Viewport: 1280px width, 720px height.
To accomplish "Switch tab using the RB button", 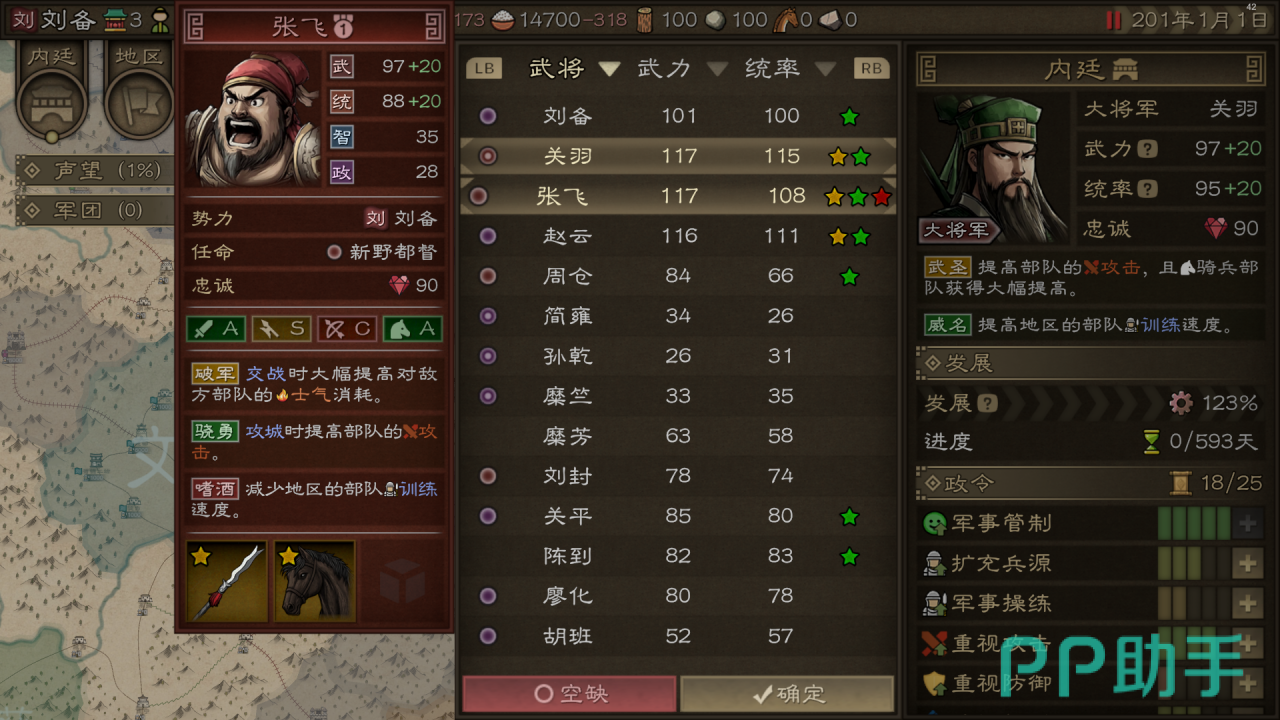I will (871, 68).
